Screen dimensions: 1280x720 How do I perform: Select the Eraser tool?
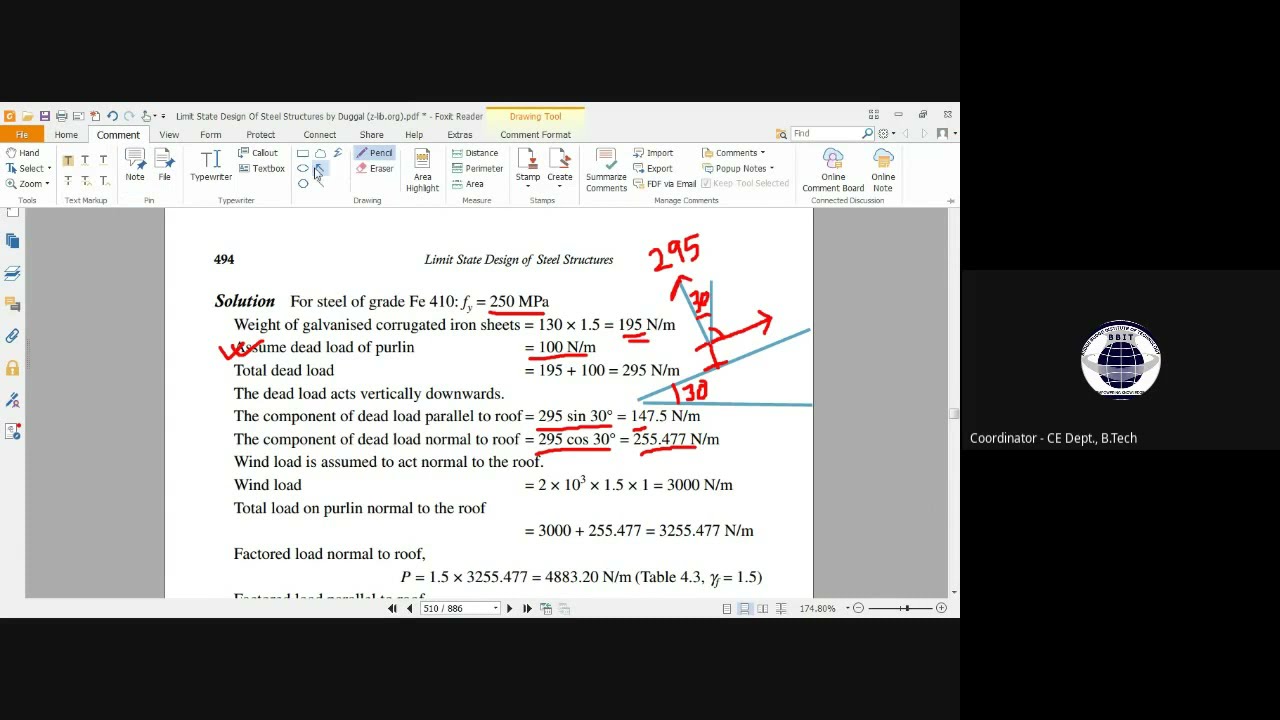coord(375,169)
